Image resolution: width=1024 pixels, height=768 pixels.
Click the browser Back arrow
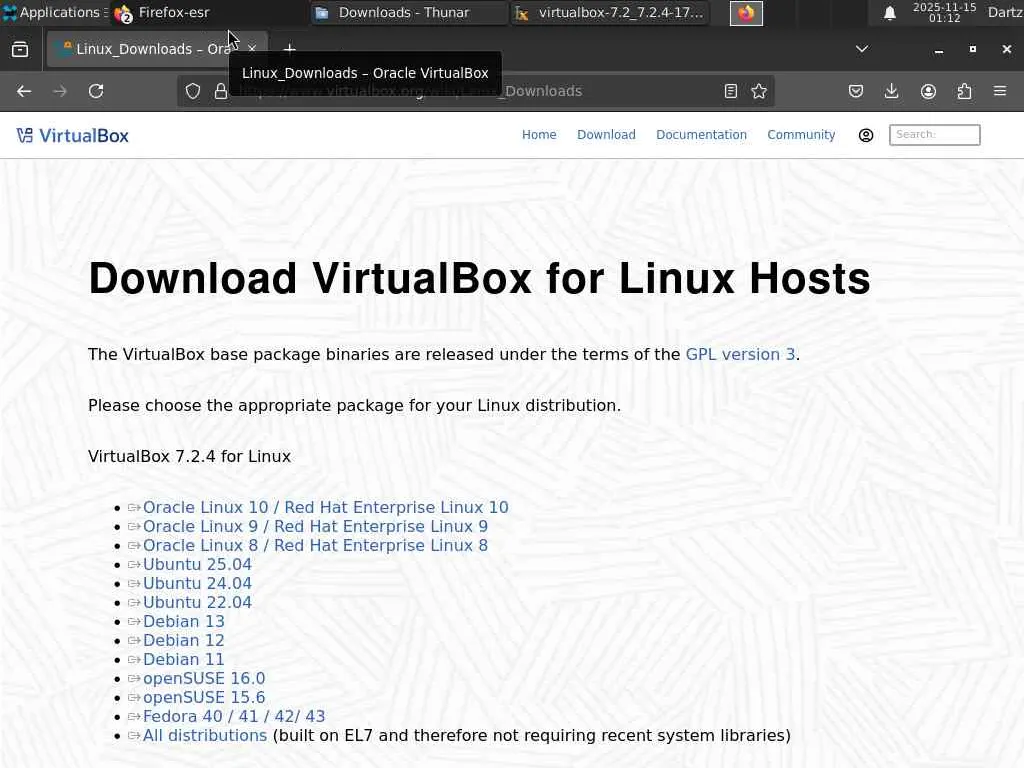tap(24, 91)
